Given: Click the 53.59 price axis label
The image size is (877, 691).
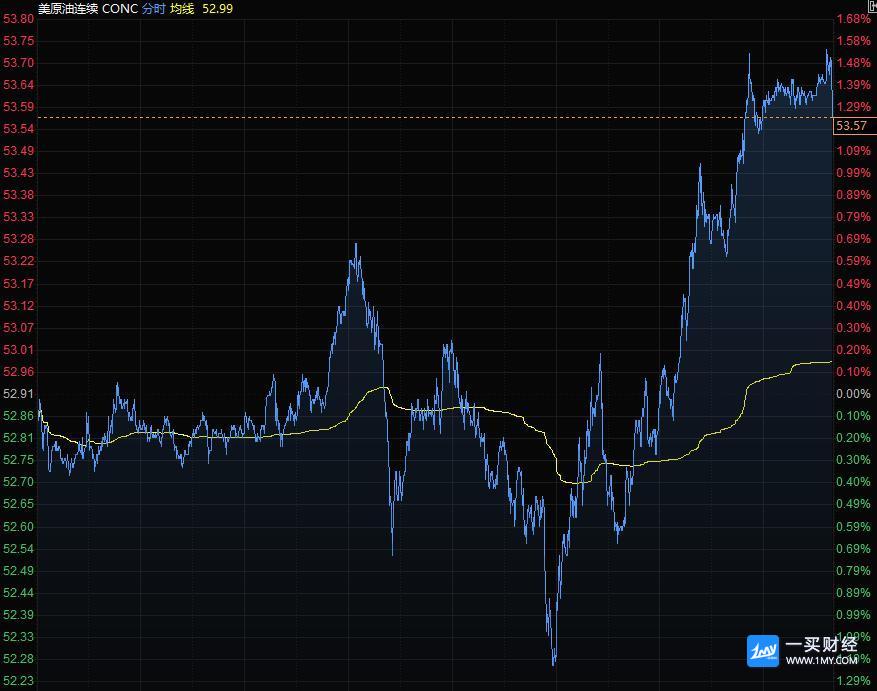Looking at the screenshot, I should (18, 107).
